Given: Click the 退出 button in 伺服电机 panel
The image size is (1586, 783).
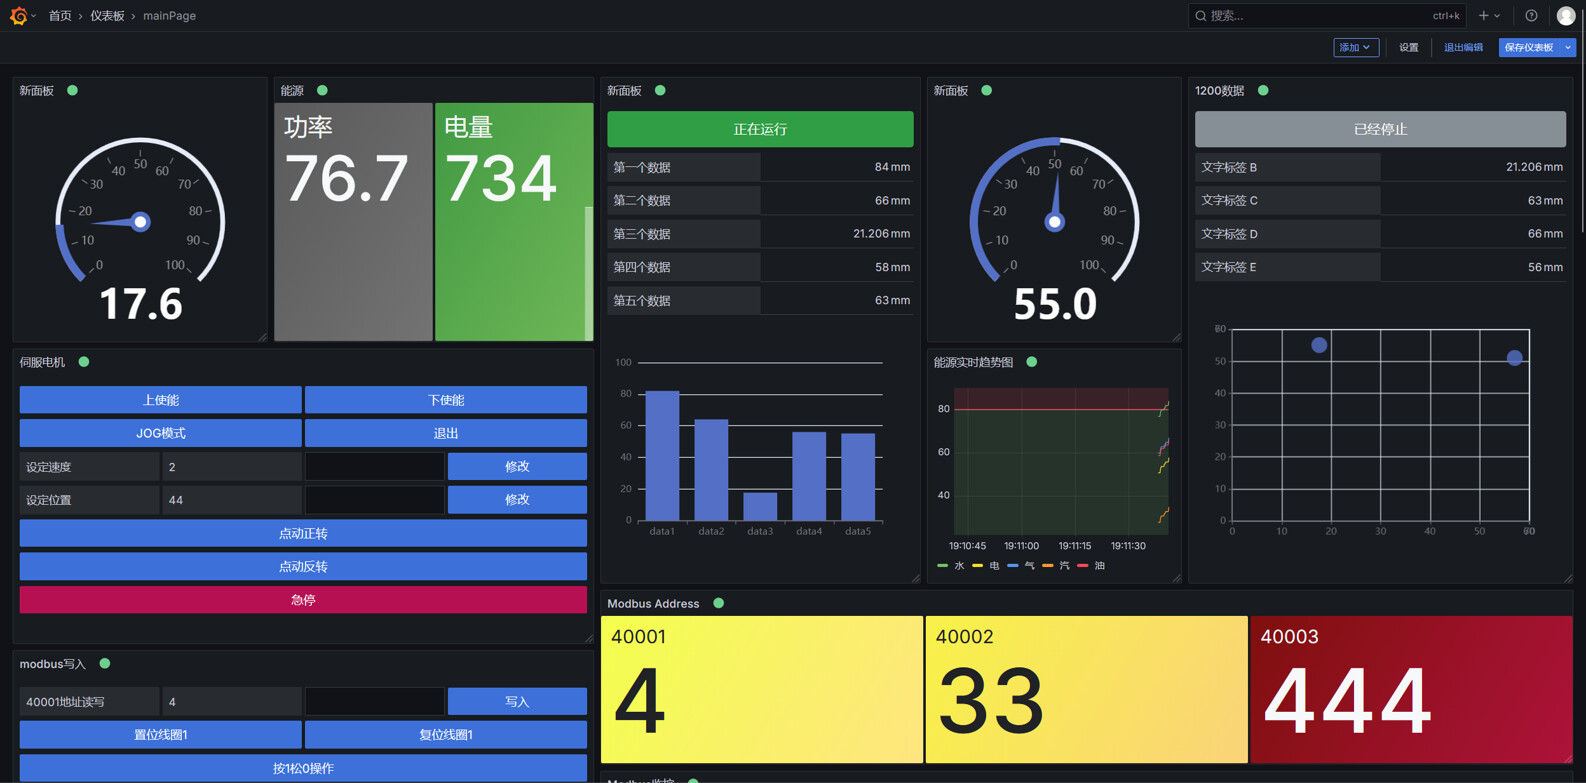Looking at the screenshot, I should click(446, 433).
